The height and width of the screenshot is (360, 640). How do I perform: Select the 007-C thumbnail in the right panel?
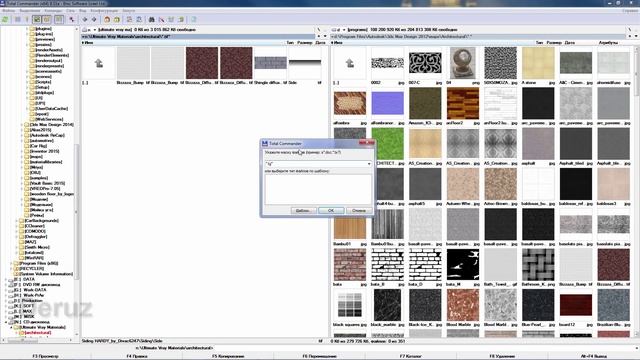point(425,63)
